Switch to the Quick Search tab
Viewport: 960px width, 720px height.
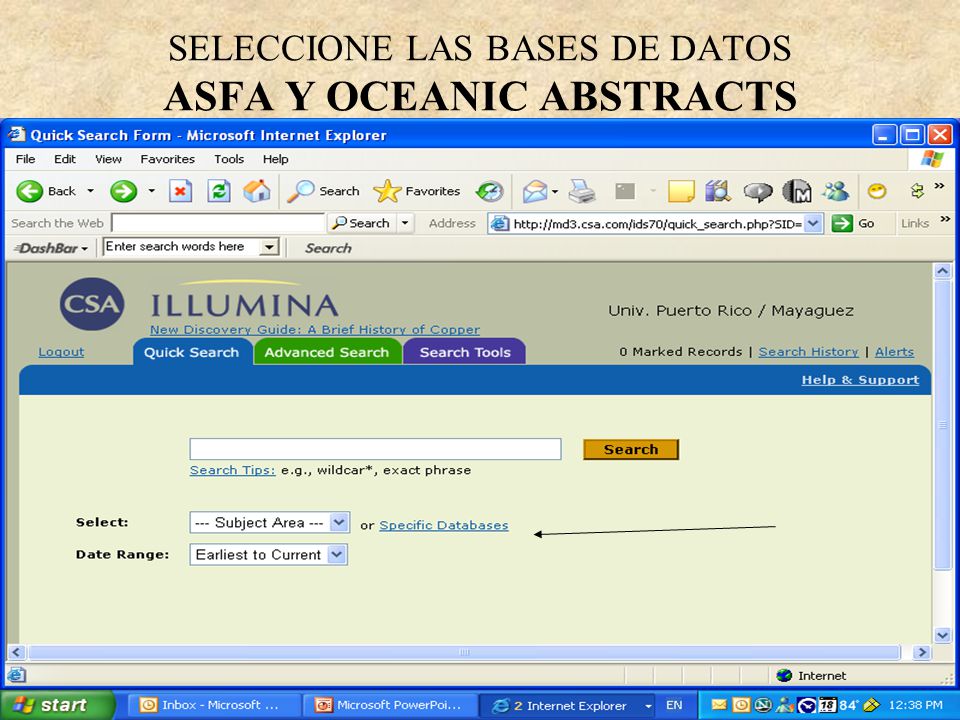point(192,352)
